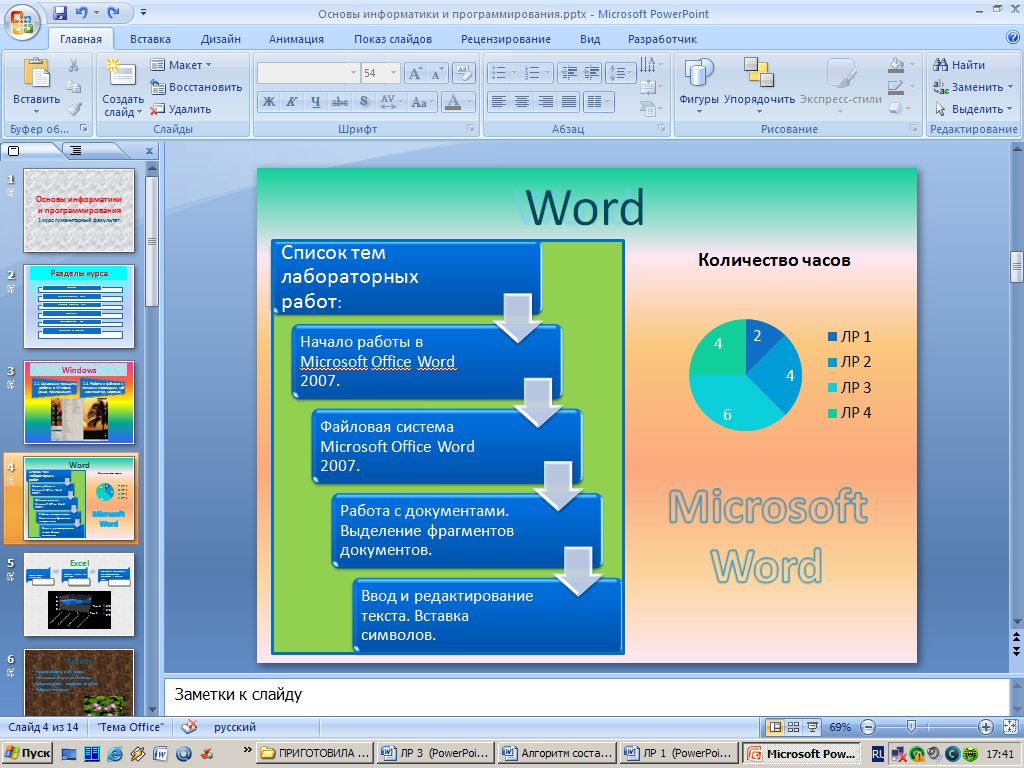Click Fit Slide to Window icon
1024x768 pixels.
[x=1010, y=727]
